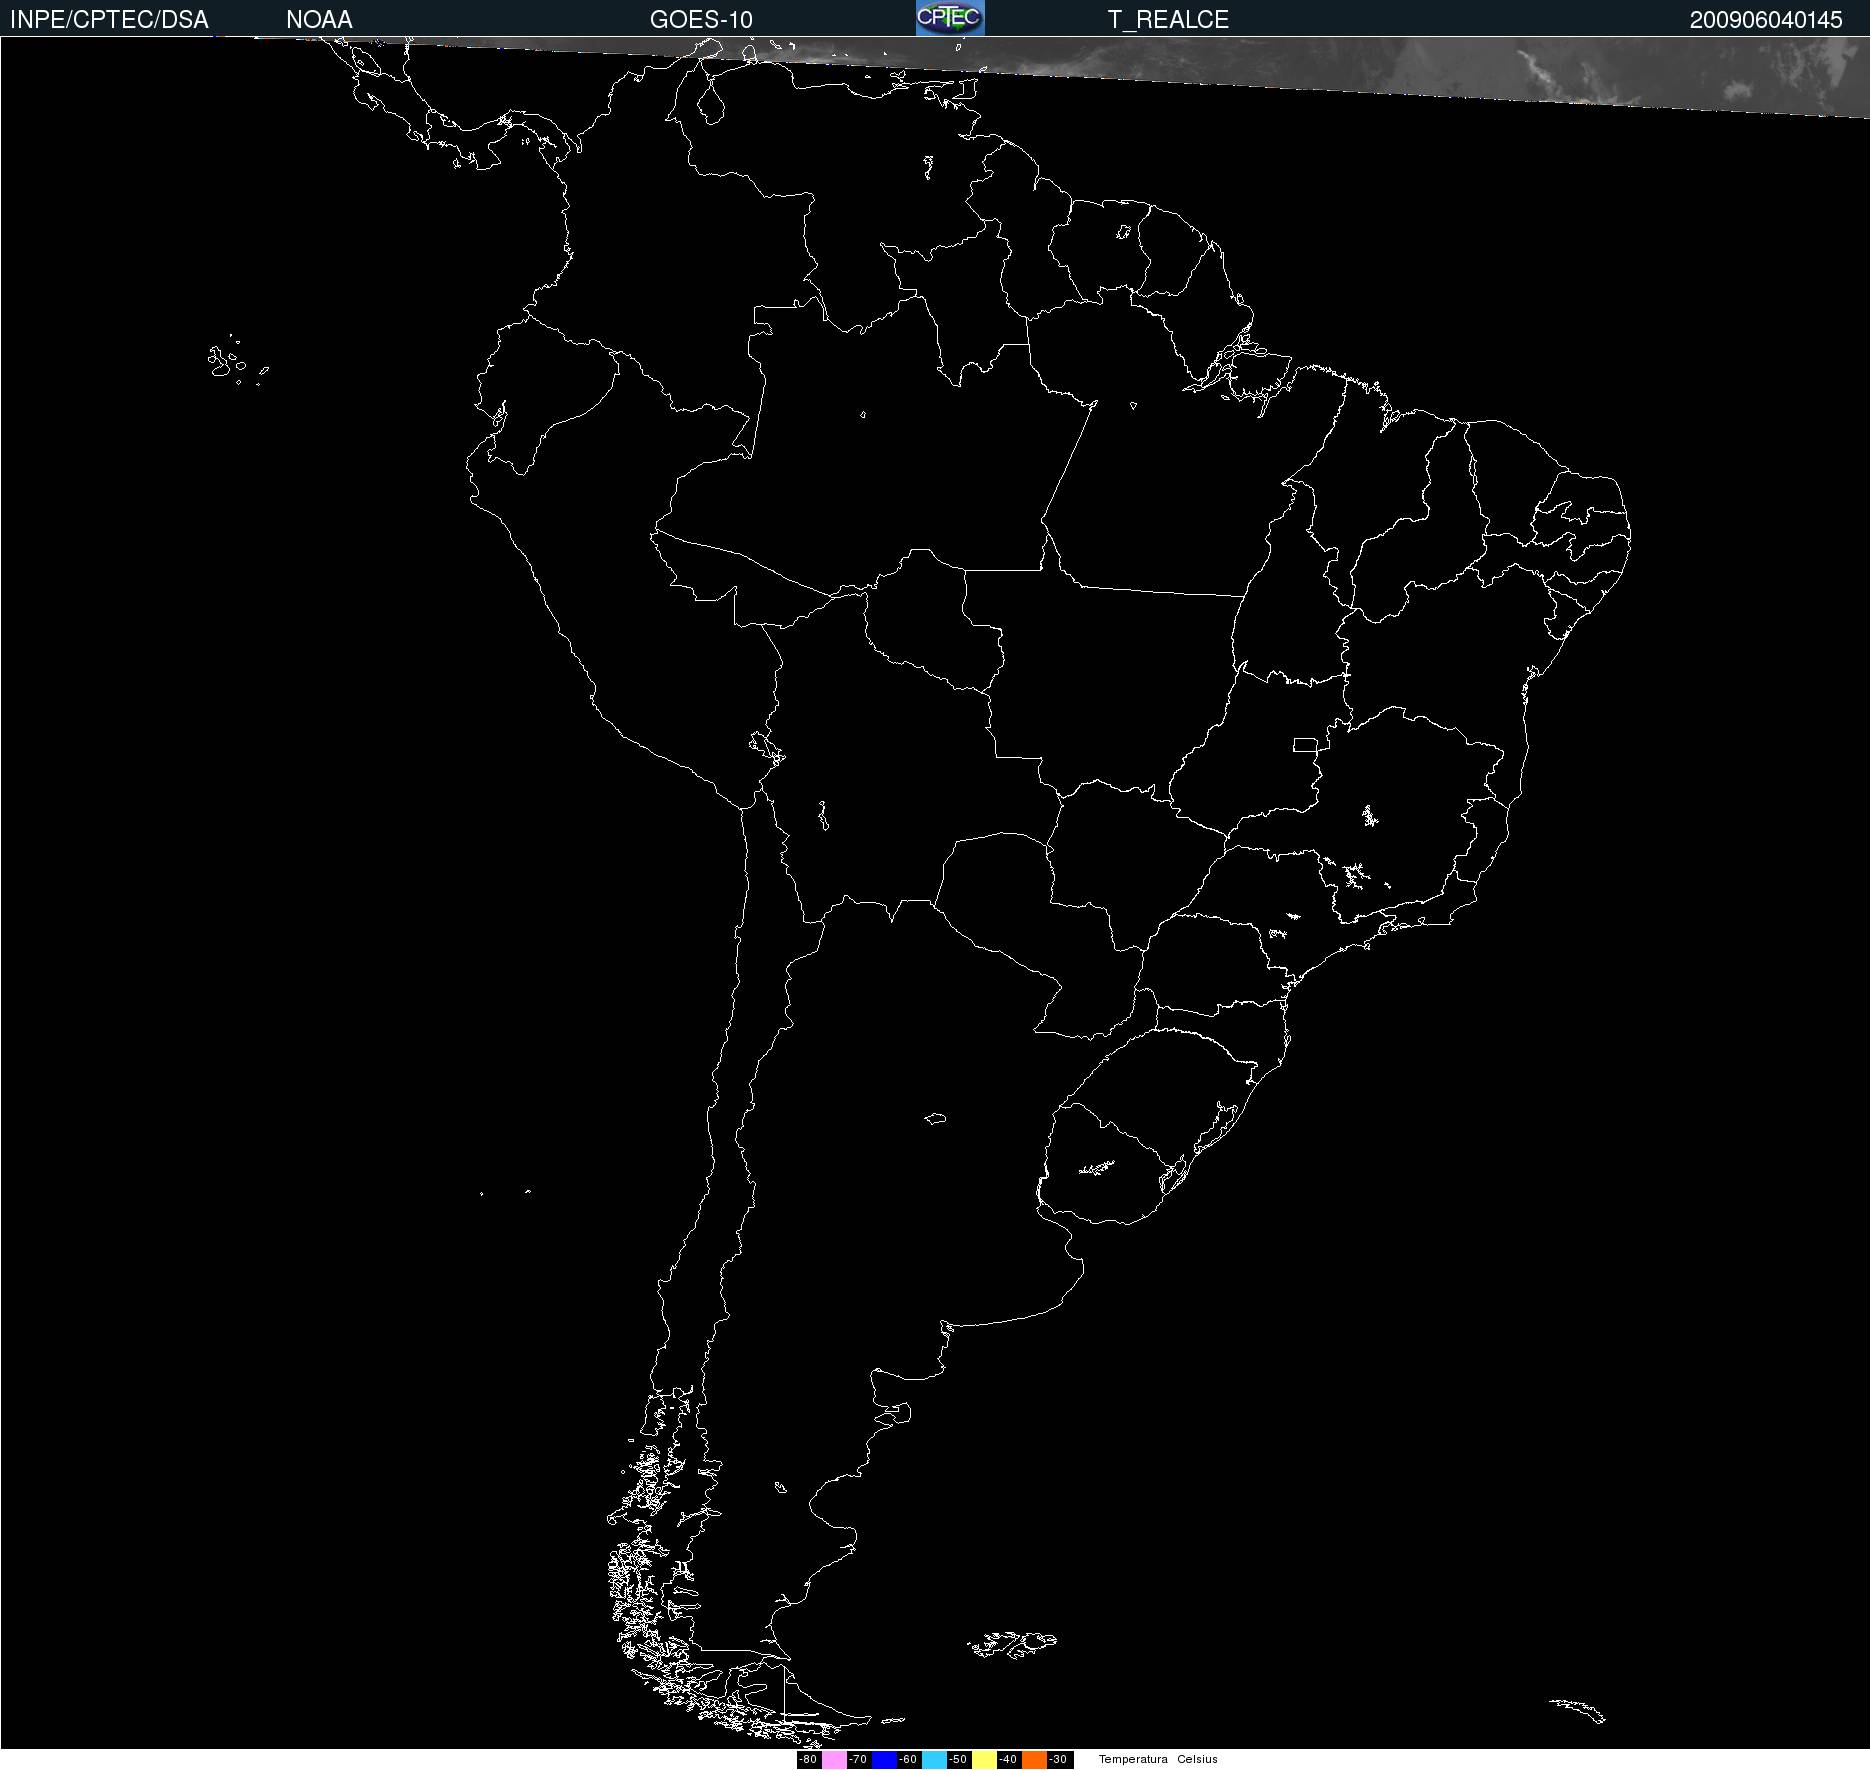Click the 200906040145 timestamp
Screen dimensions: 1870x1770
point(1765,20)
